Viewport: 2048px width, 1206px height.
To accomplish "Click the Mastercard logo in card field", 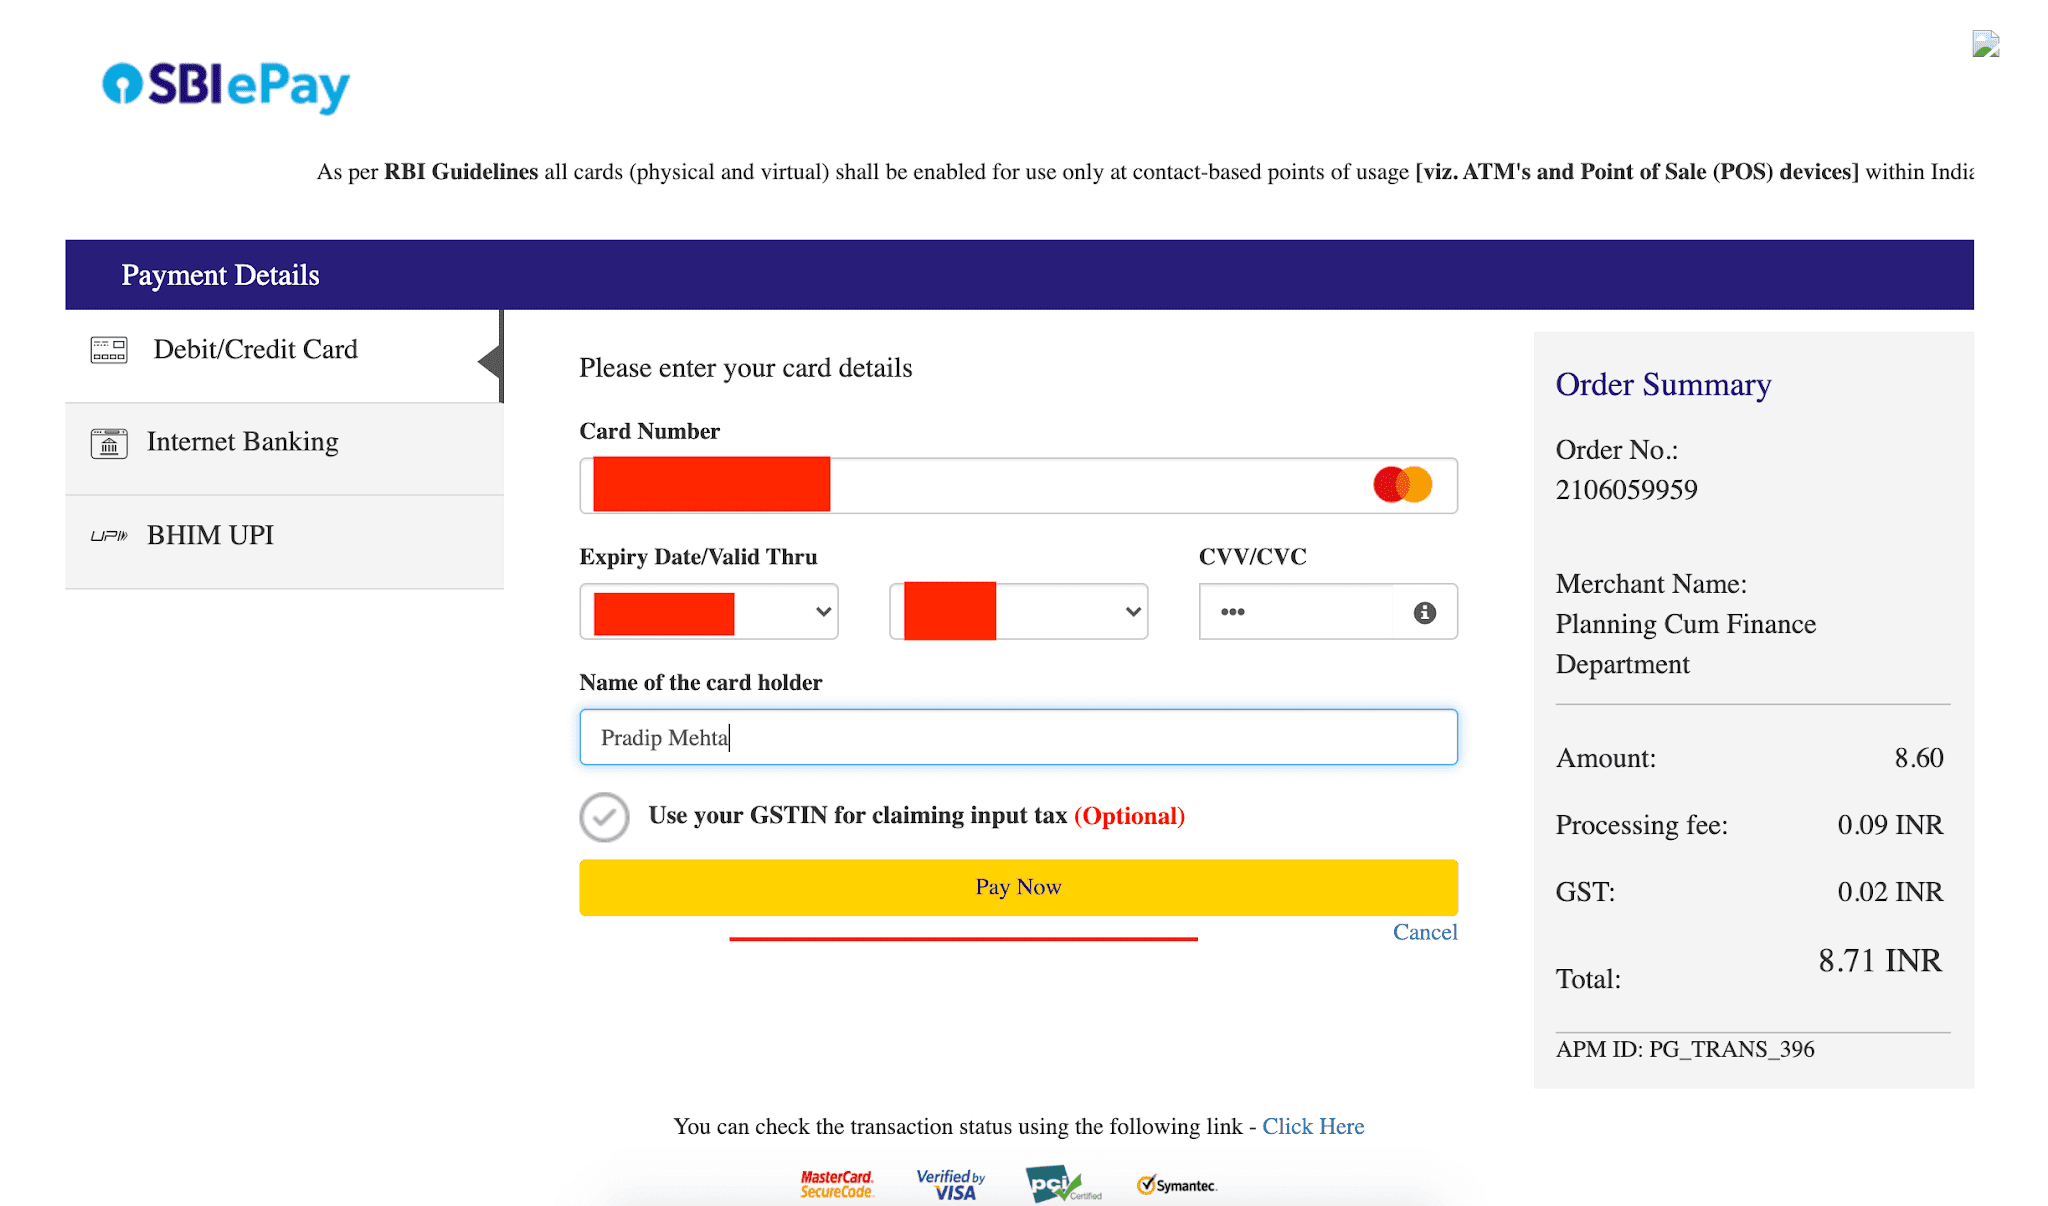I will coord(1402,485).
